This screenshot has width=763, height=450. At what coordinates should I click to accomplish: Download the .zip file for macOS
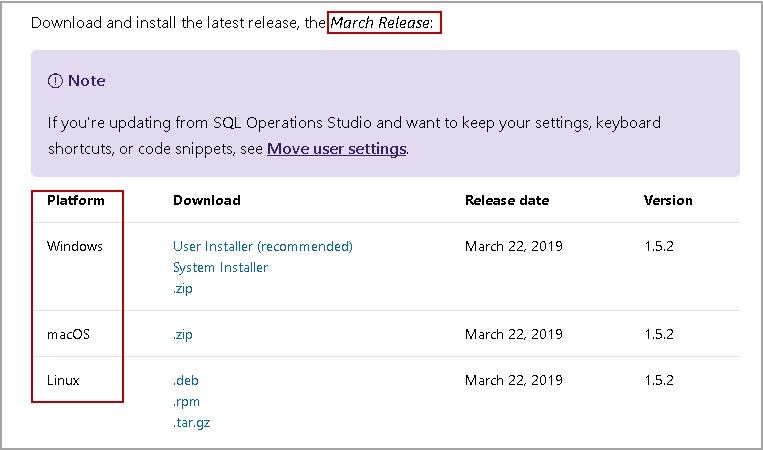[x=183, y=334]
